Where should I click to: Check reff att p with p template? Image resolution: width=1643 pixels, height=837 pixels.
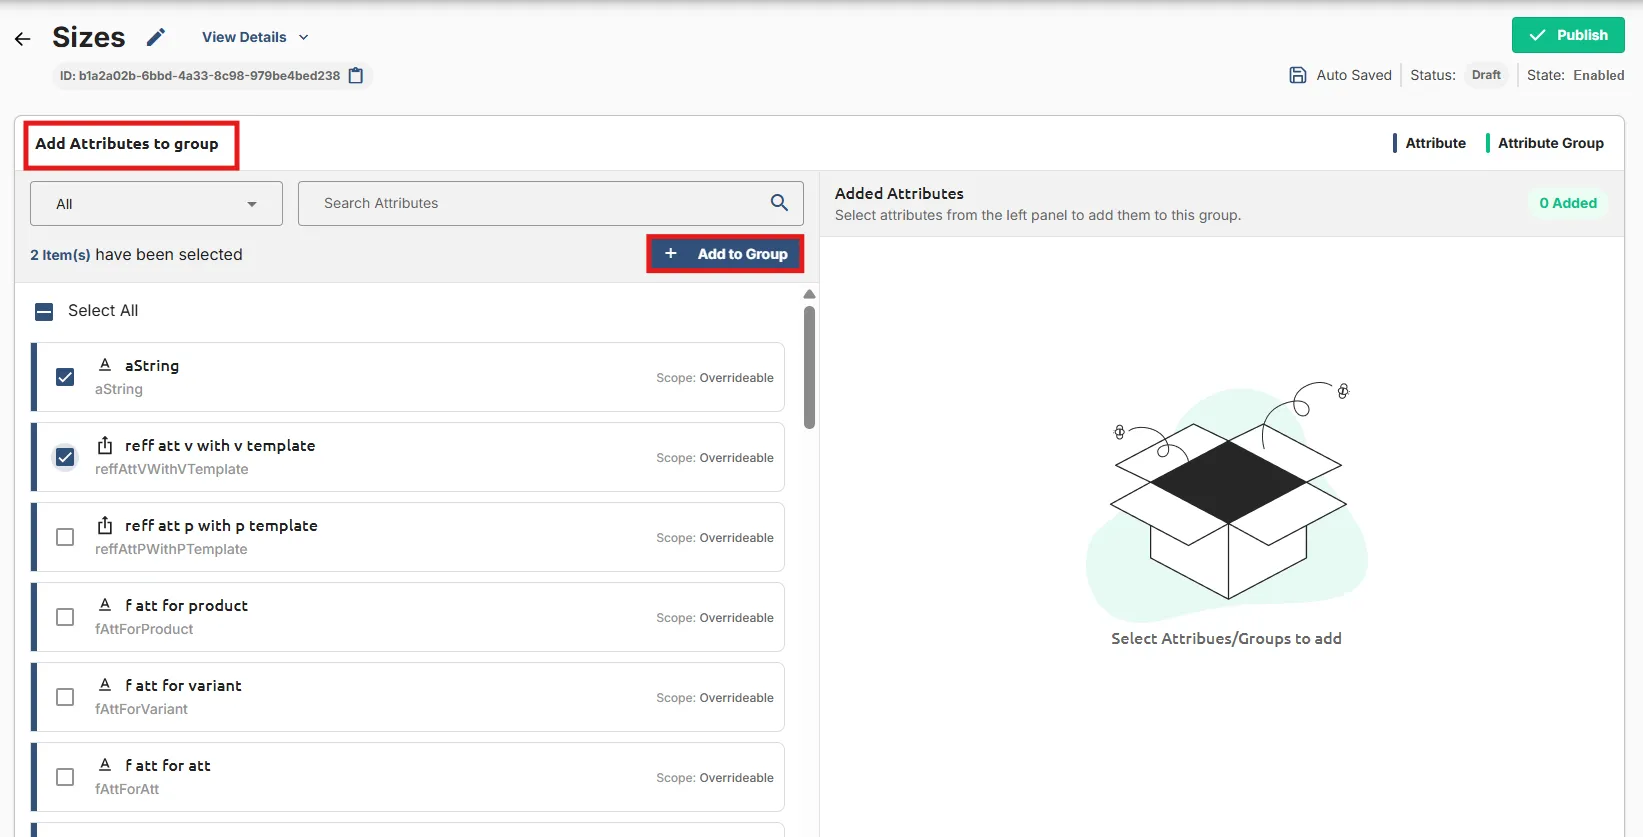pos(65,537)
